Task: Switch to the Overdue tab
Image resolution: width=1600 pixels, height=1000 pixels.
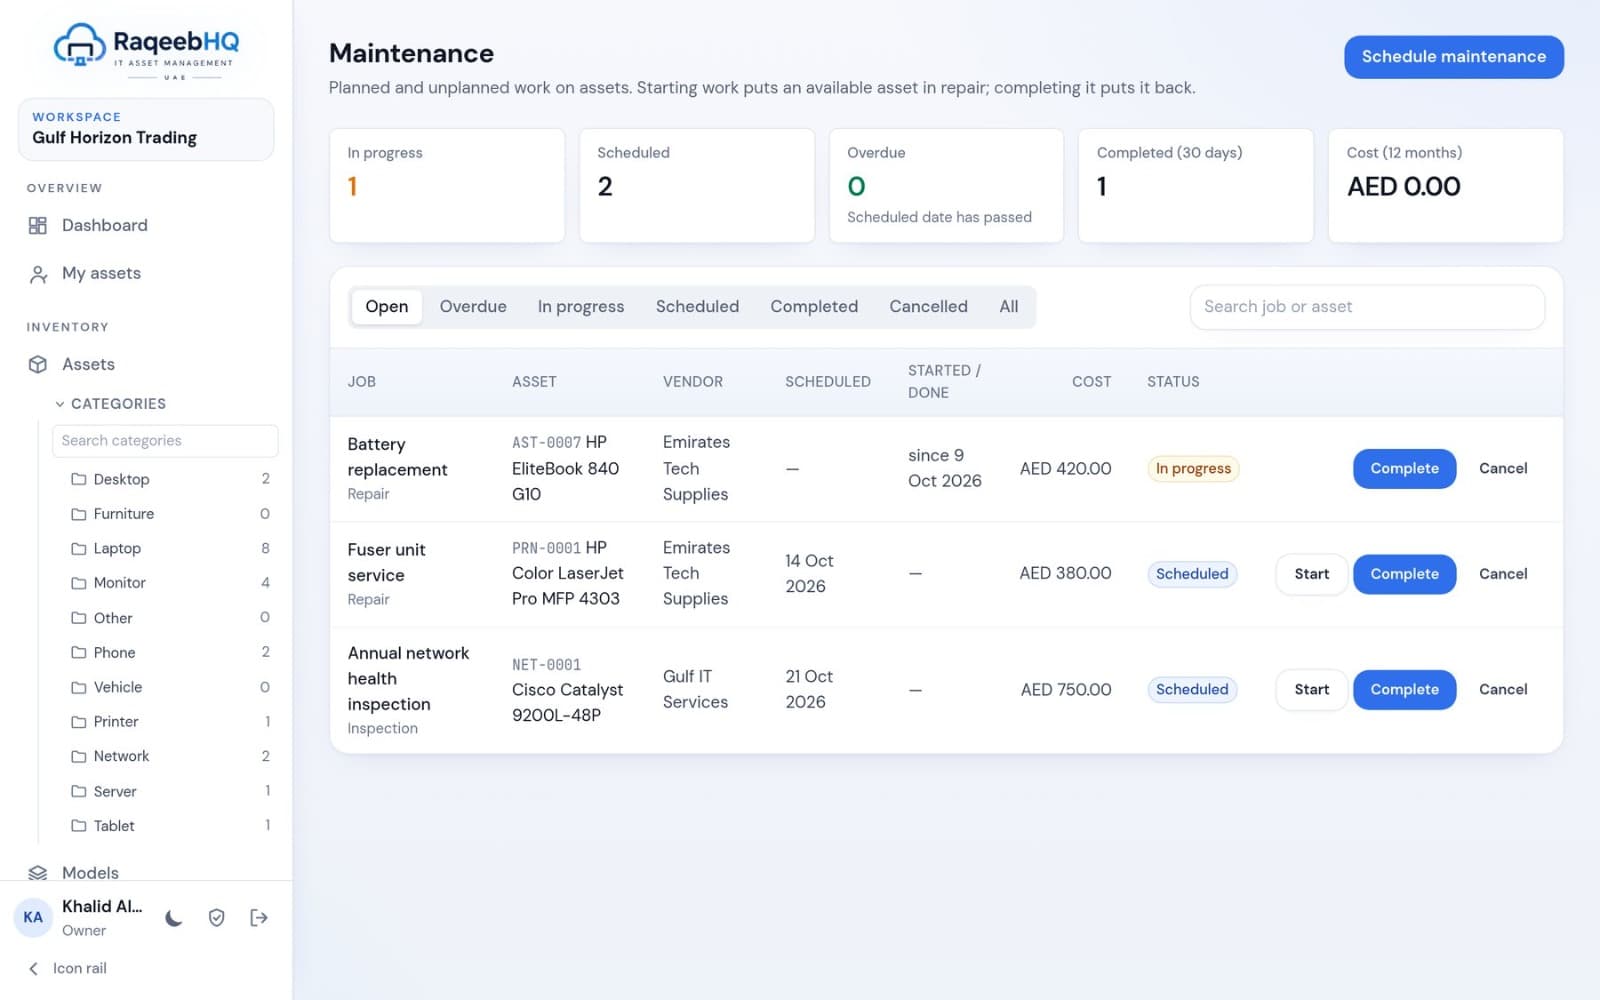Action: pos(473,307)
